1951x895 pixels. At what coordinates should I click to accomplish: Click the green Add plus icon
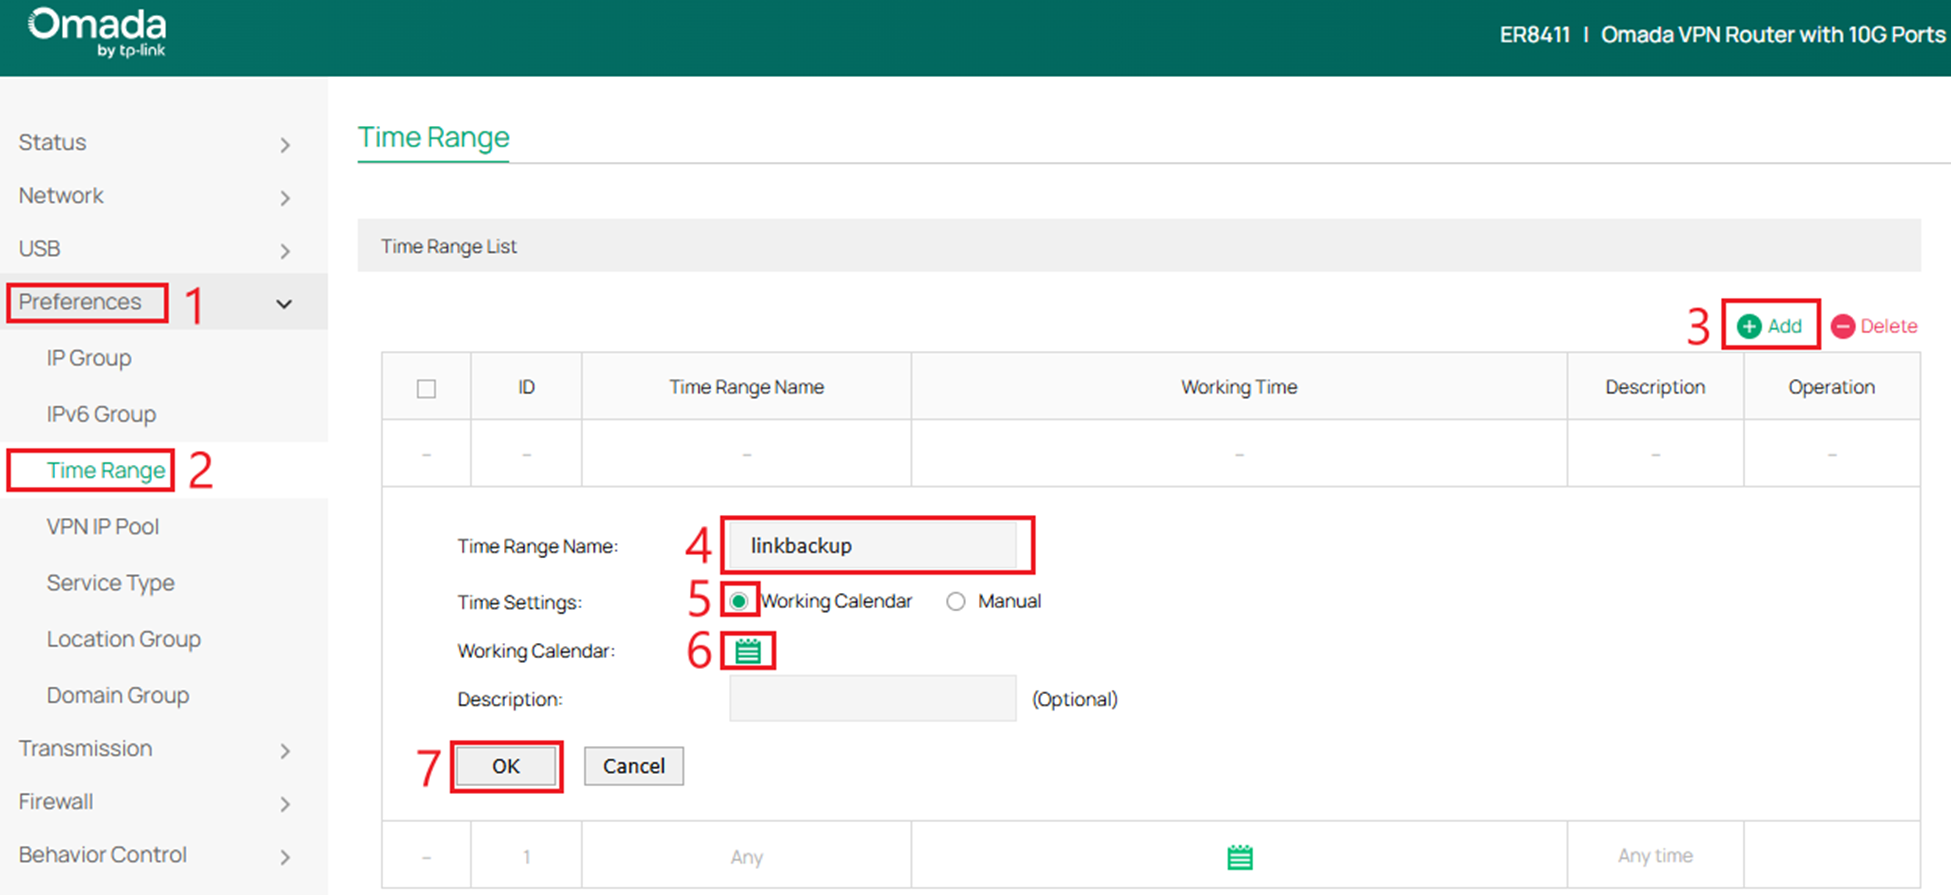point(1749,326)
